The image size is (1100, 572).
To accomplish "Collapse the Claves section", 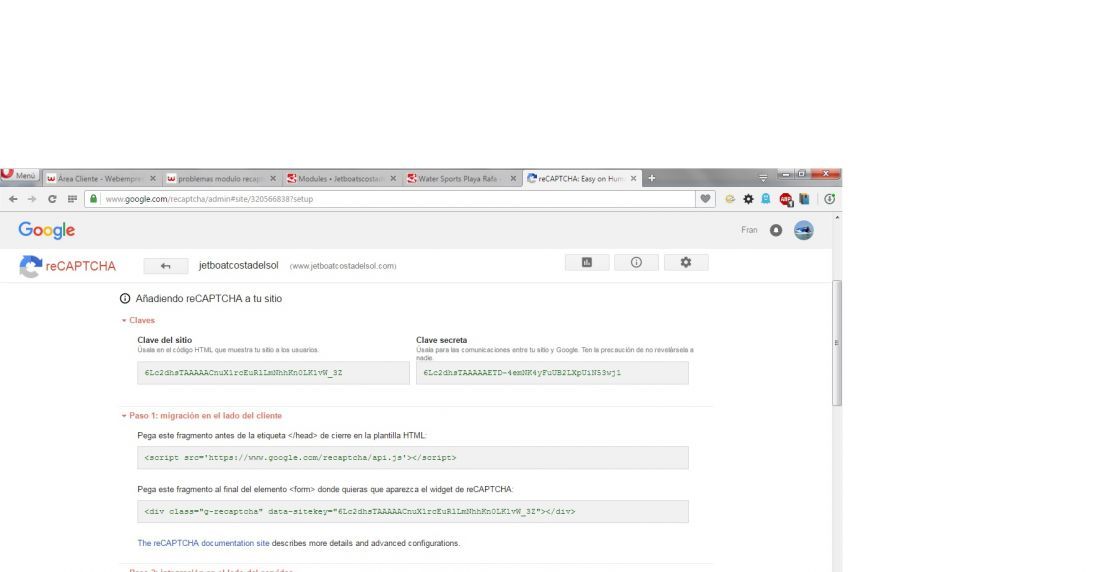I will coord(138,320).
